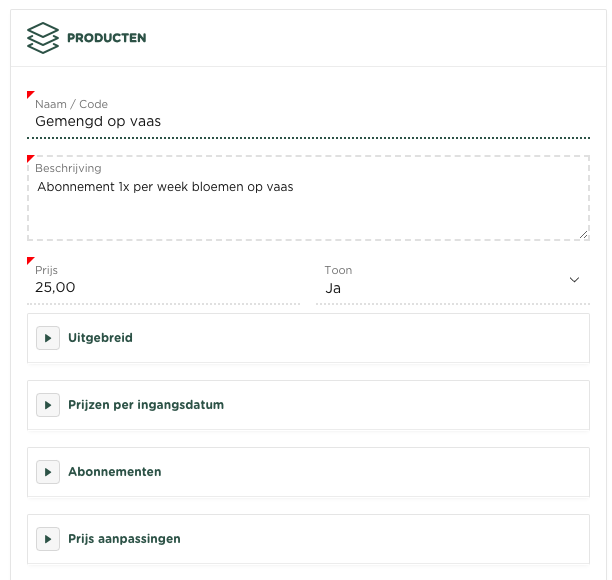The width and height of the screenshot is (612, 580).
Task: Click the Toon field label
Action: coord(339,270)
